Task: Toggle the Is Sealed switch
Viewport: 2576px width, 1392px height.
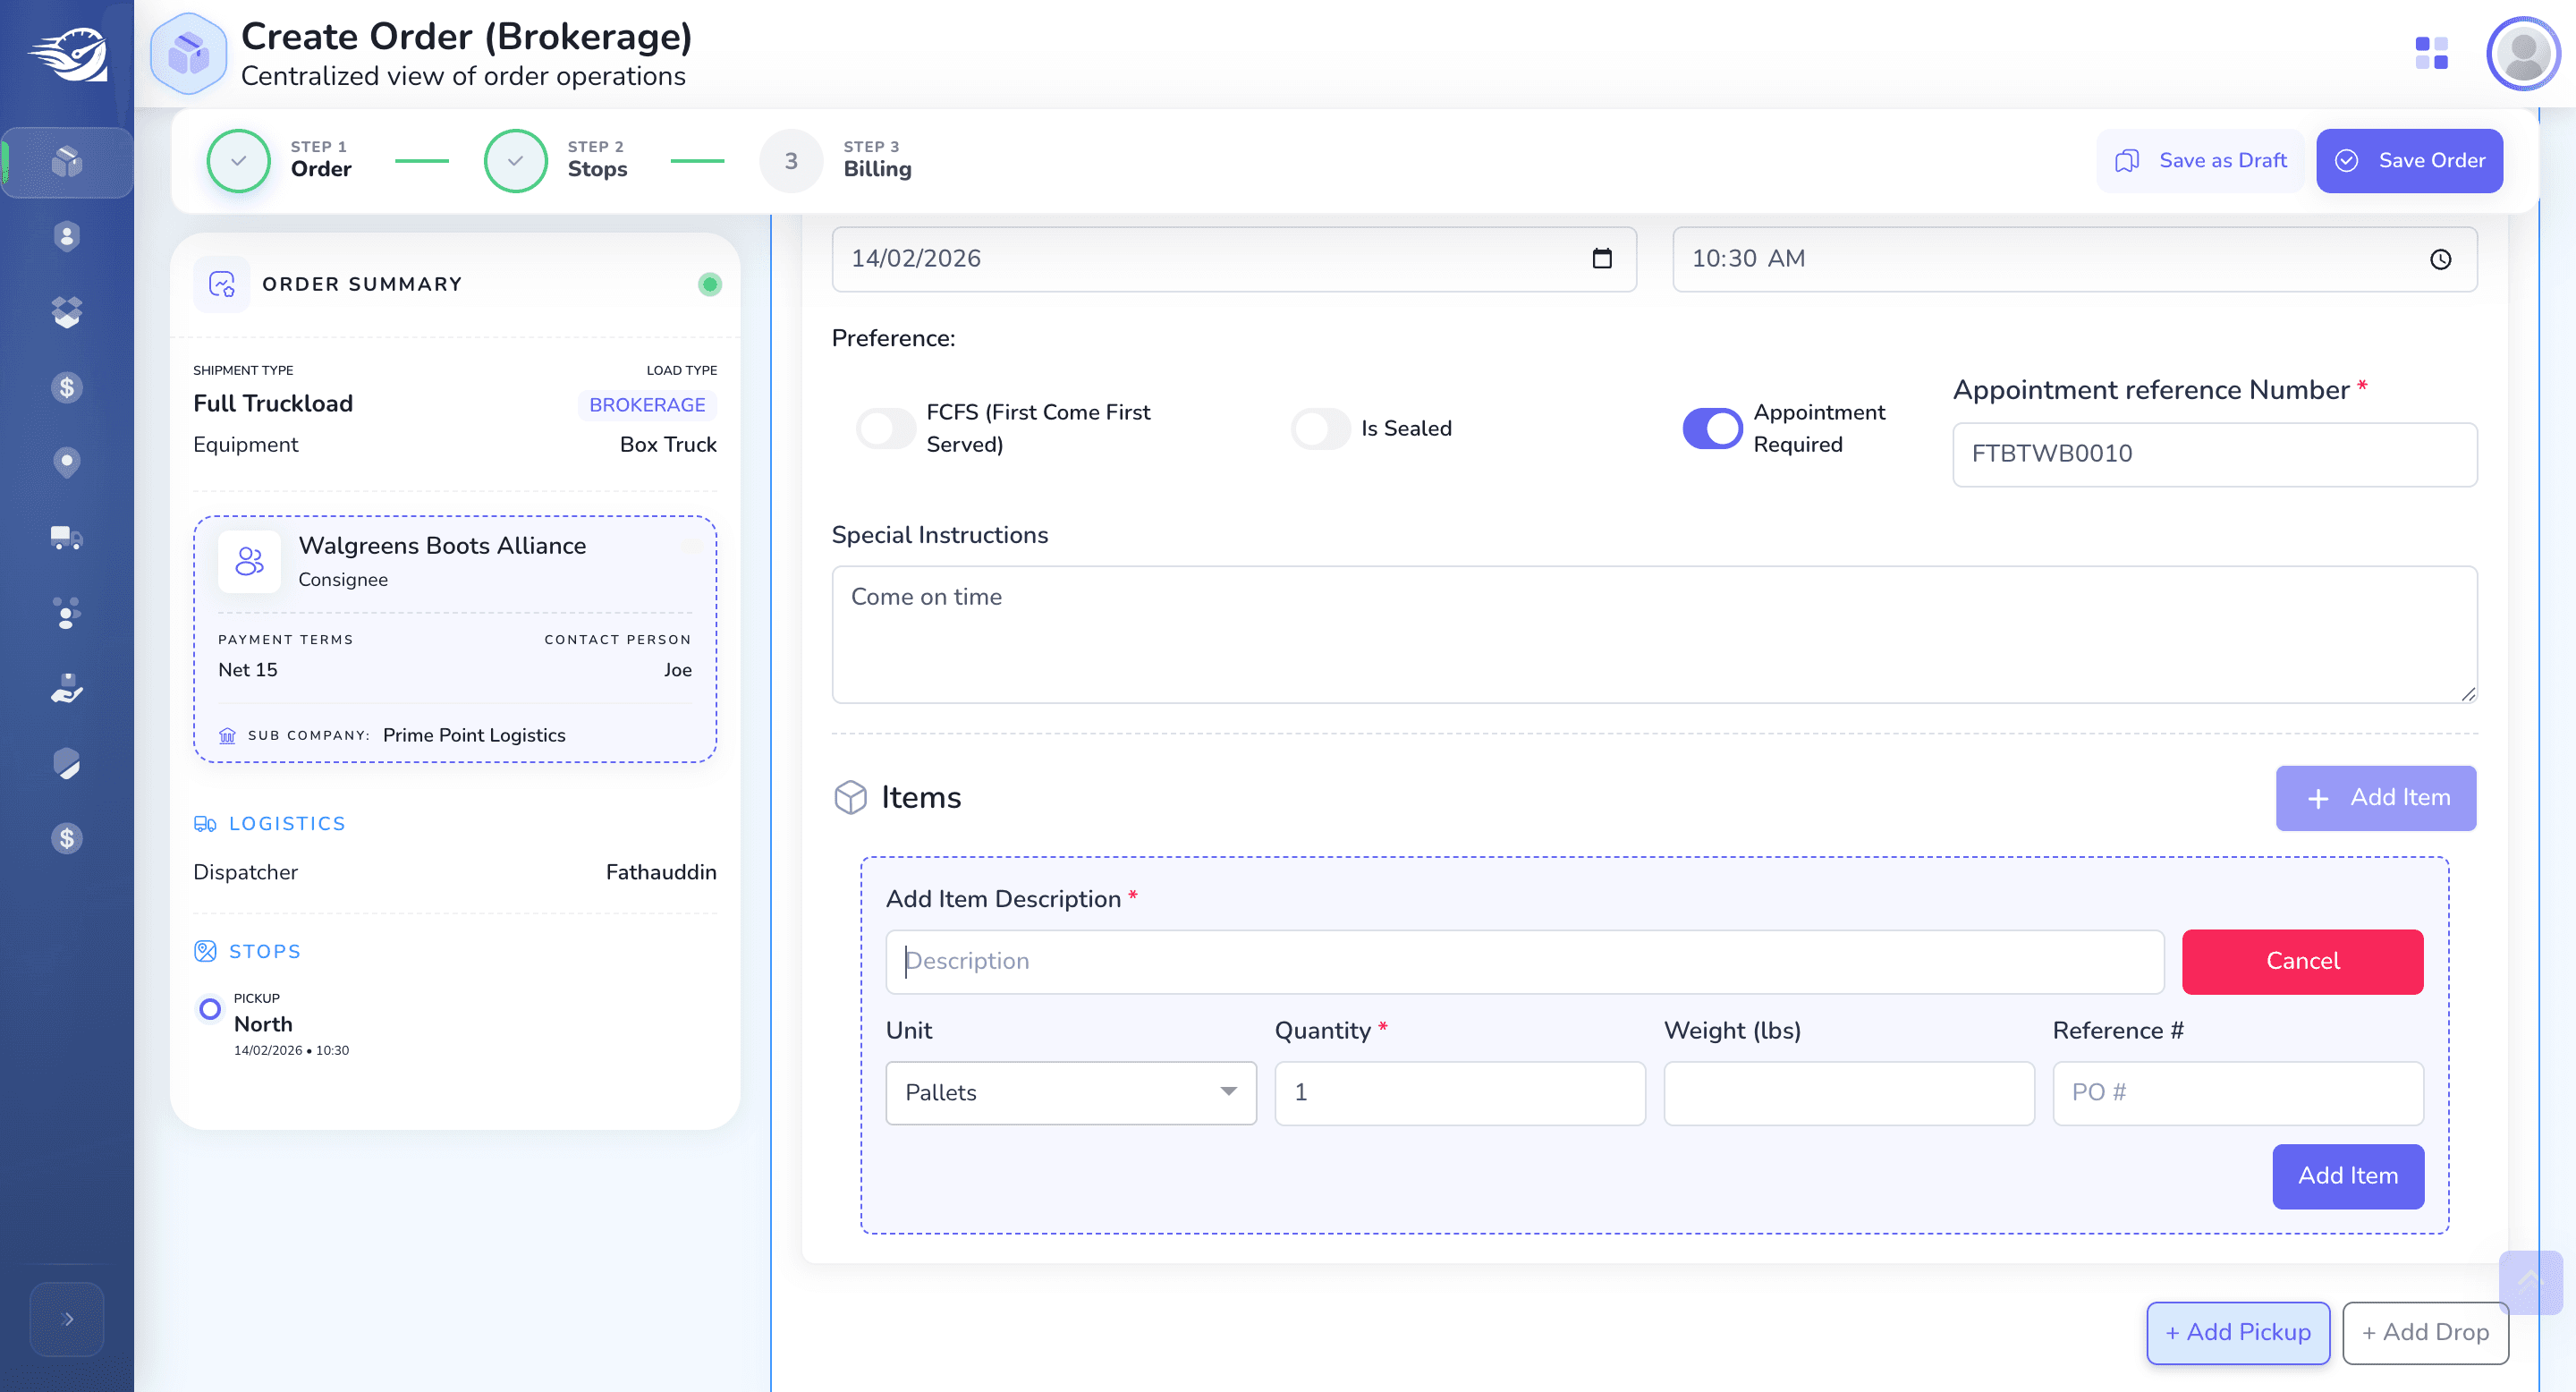Action: tap(1320, 428)
